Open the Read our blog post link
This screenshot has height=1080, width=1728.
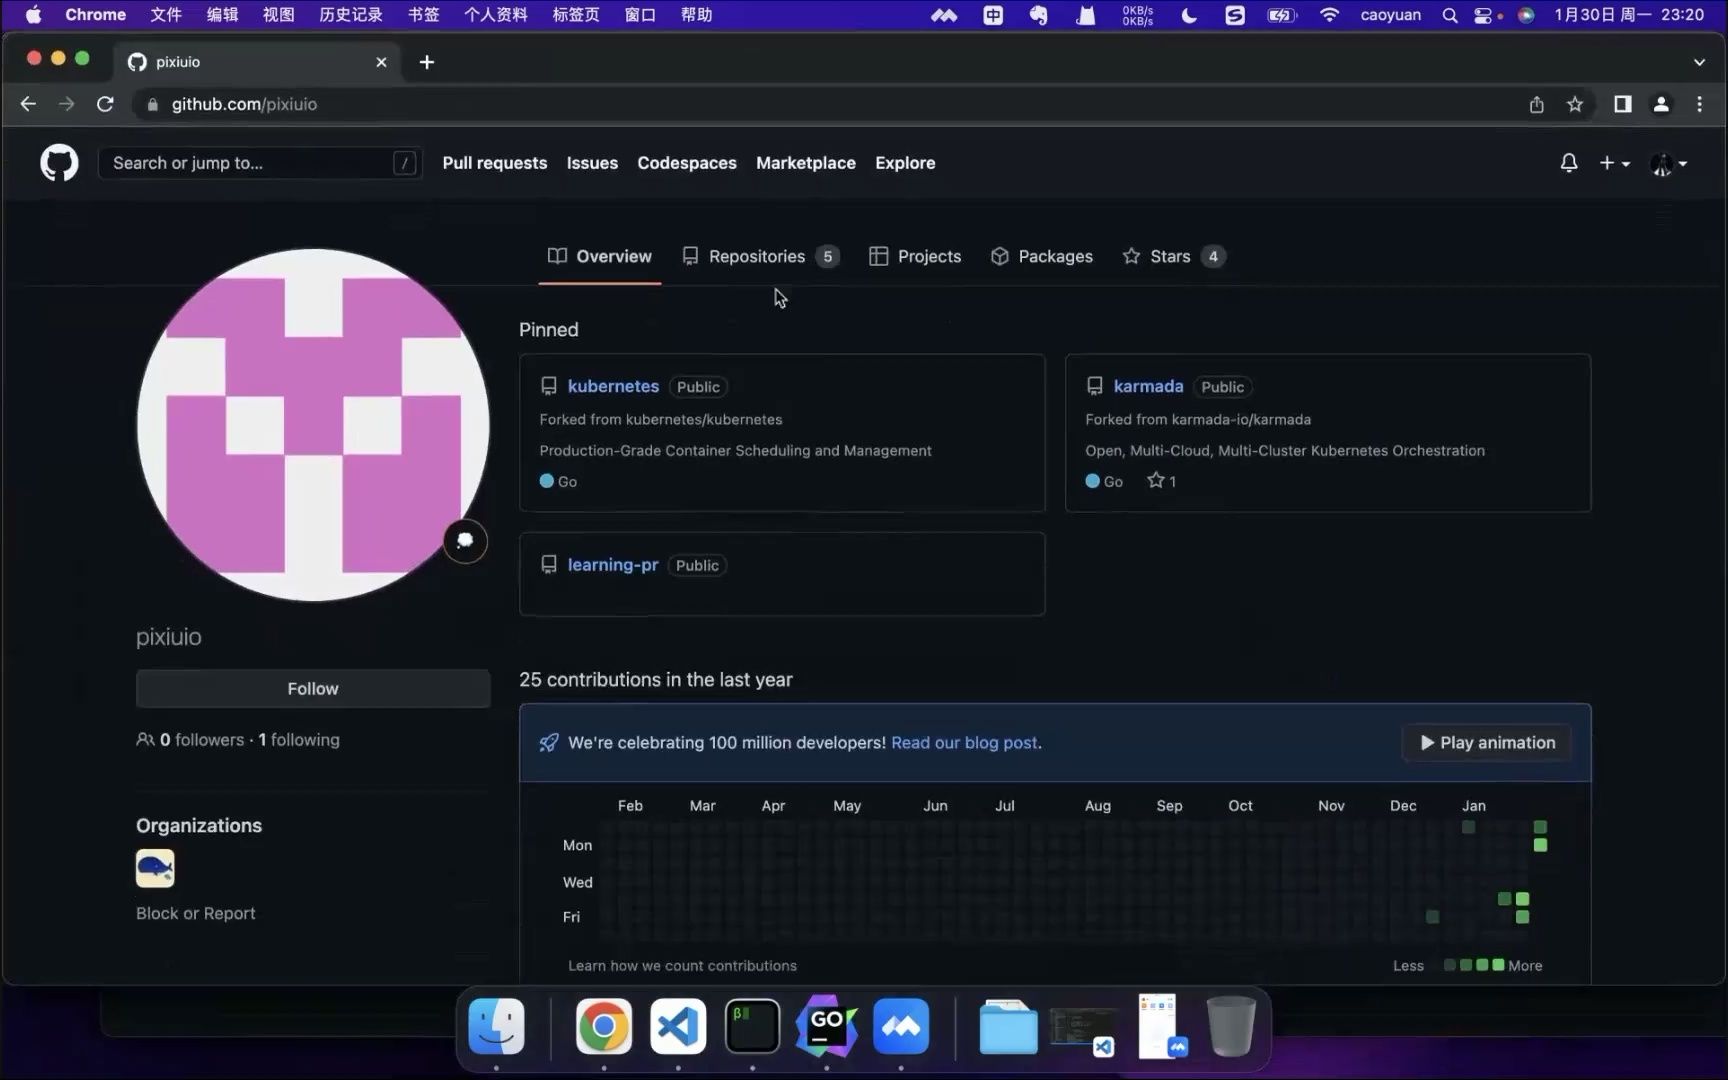coord(964,743)
